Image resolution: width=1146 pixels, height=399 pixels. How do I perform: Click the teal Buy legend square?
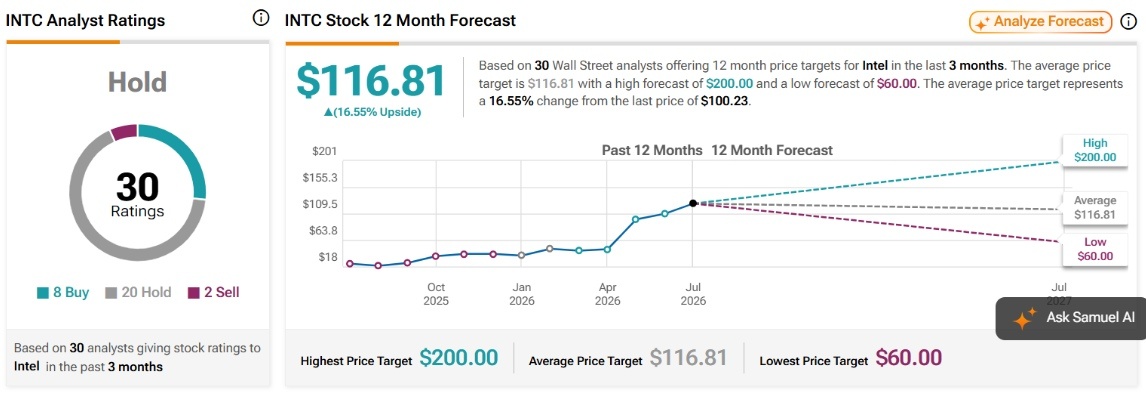(42, 293)
